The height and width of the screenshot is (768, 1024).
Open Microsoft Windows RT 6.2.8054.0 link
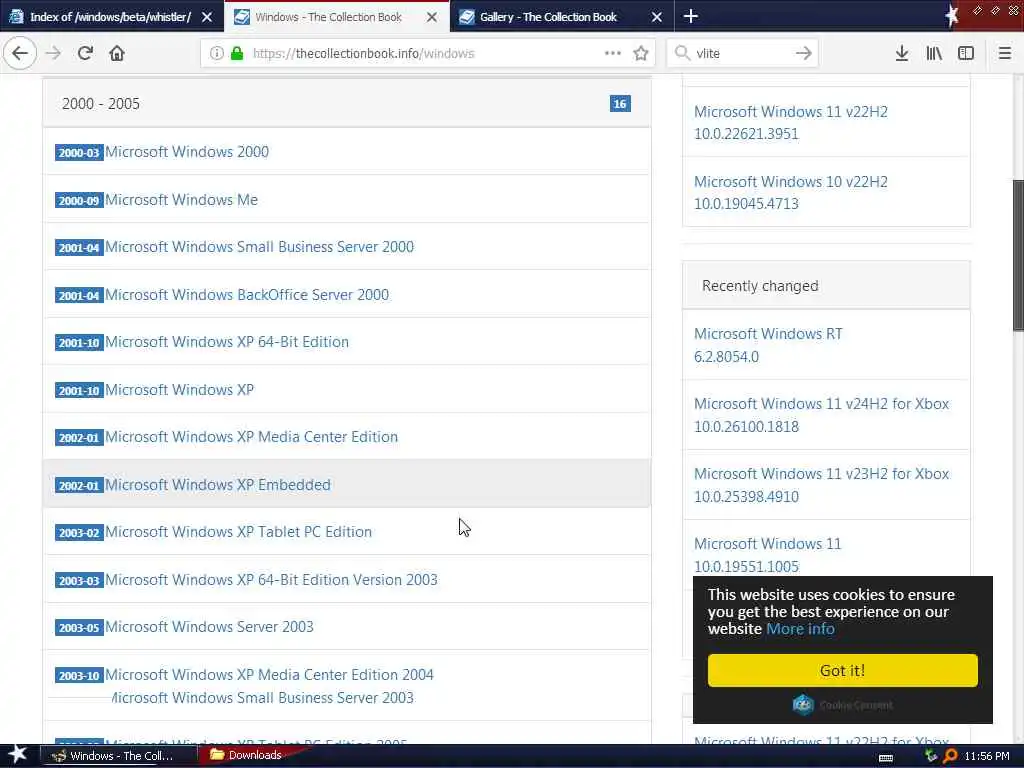click(768, 345)
